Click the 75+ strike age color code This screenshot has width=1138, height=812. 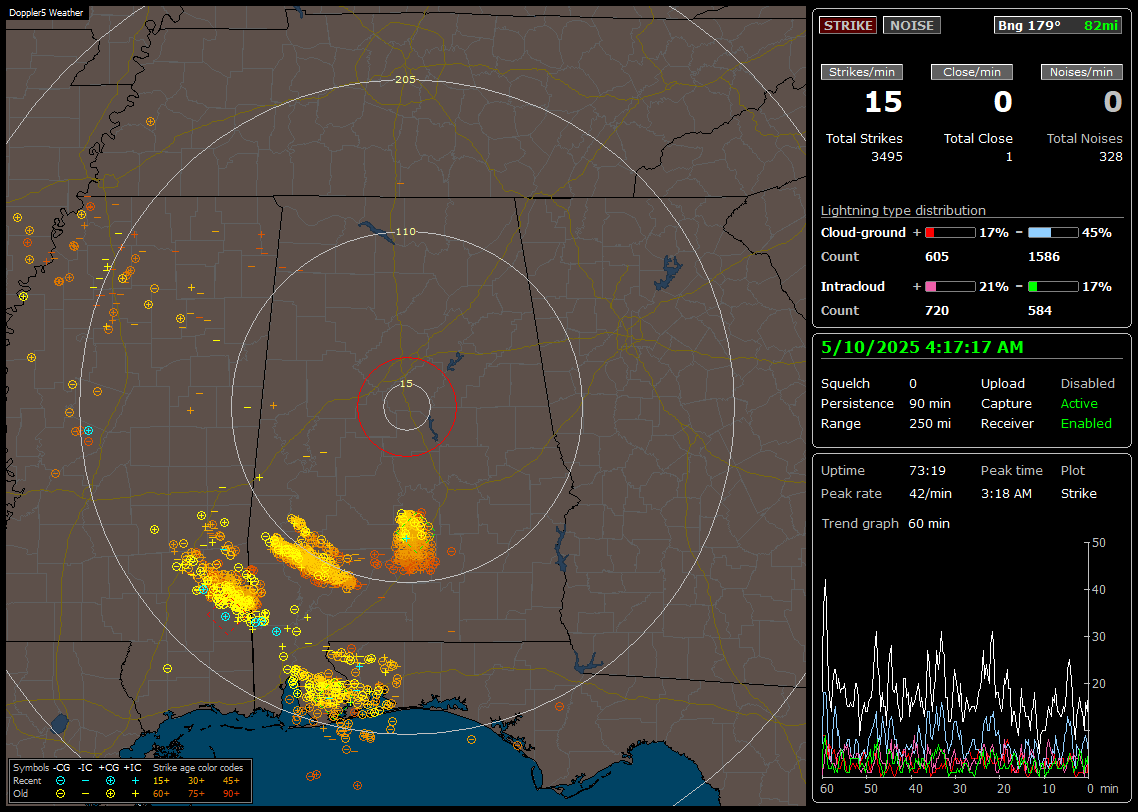coord(196,794)
